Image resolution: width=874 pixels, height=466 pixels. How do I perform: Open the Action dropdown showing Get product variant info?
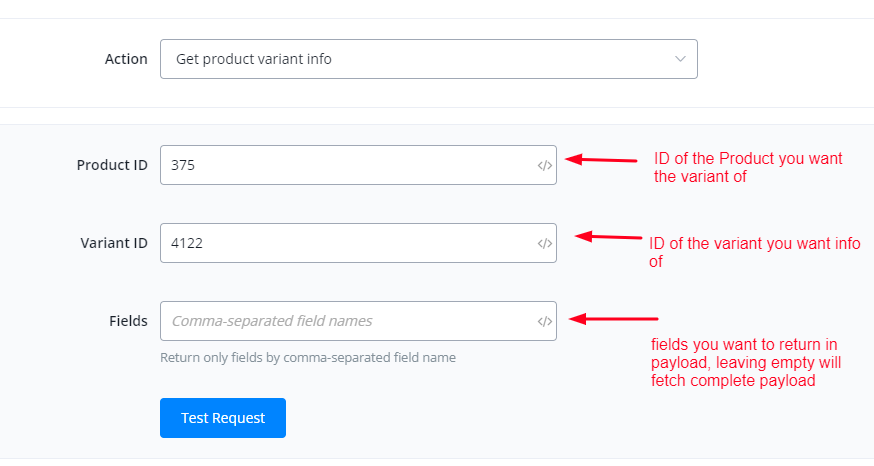click(x=420, y=59)
